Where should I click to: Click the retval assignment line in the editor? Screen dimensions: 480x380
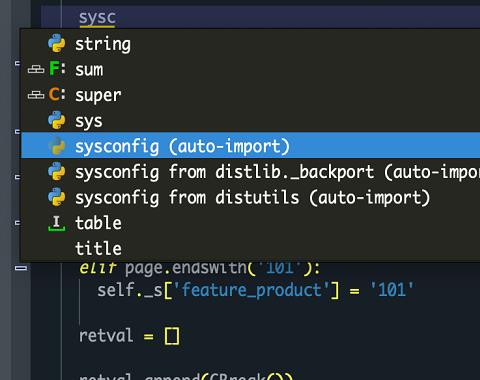pos(129,335)
